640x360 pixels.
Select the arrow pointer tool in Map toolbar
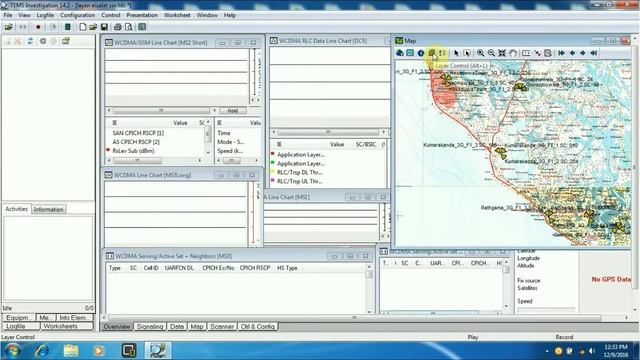click(x=456, y=53)
